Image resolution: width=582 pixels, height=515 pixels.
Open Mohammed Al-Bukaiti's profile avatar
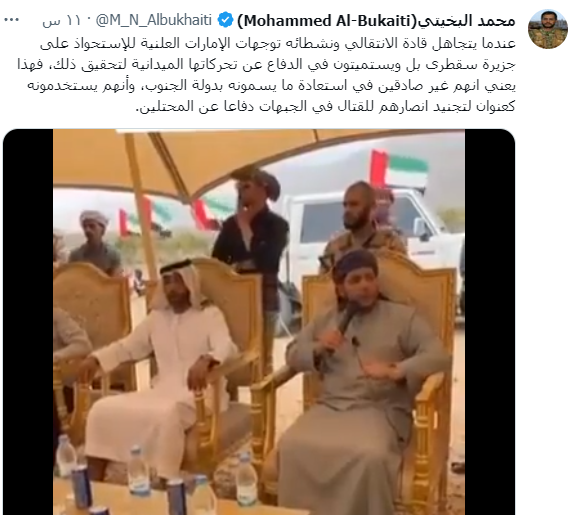pyautogui.click(x=548, y=29)
